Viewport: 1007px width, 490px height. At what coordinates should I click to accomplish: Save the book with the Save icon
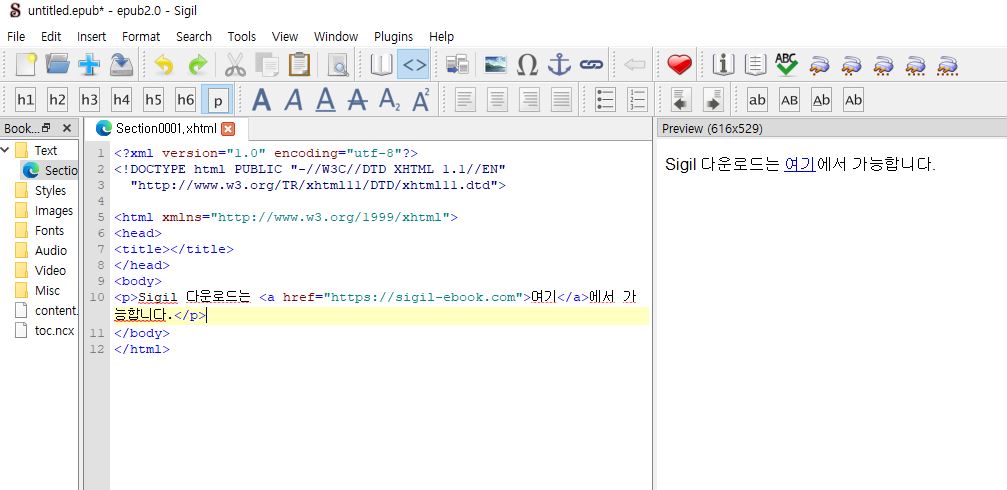coord(121,64)
